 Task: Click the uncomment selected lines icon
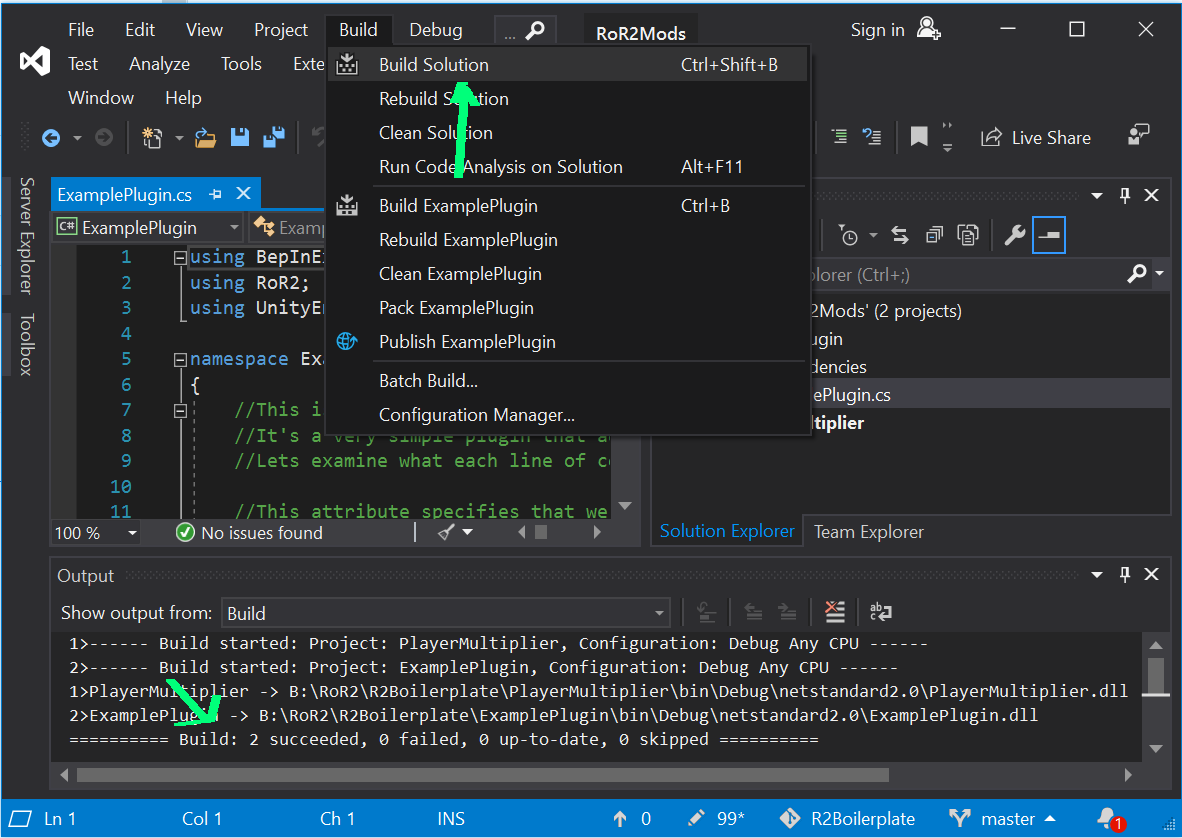tap(872, 136)
